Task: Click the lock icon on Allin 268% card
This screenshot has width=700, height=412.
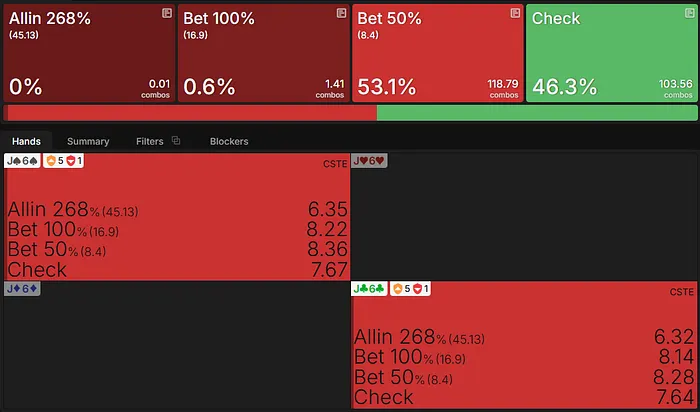Action: 166,13
